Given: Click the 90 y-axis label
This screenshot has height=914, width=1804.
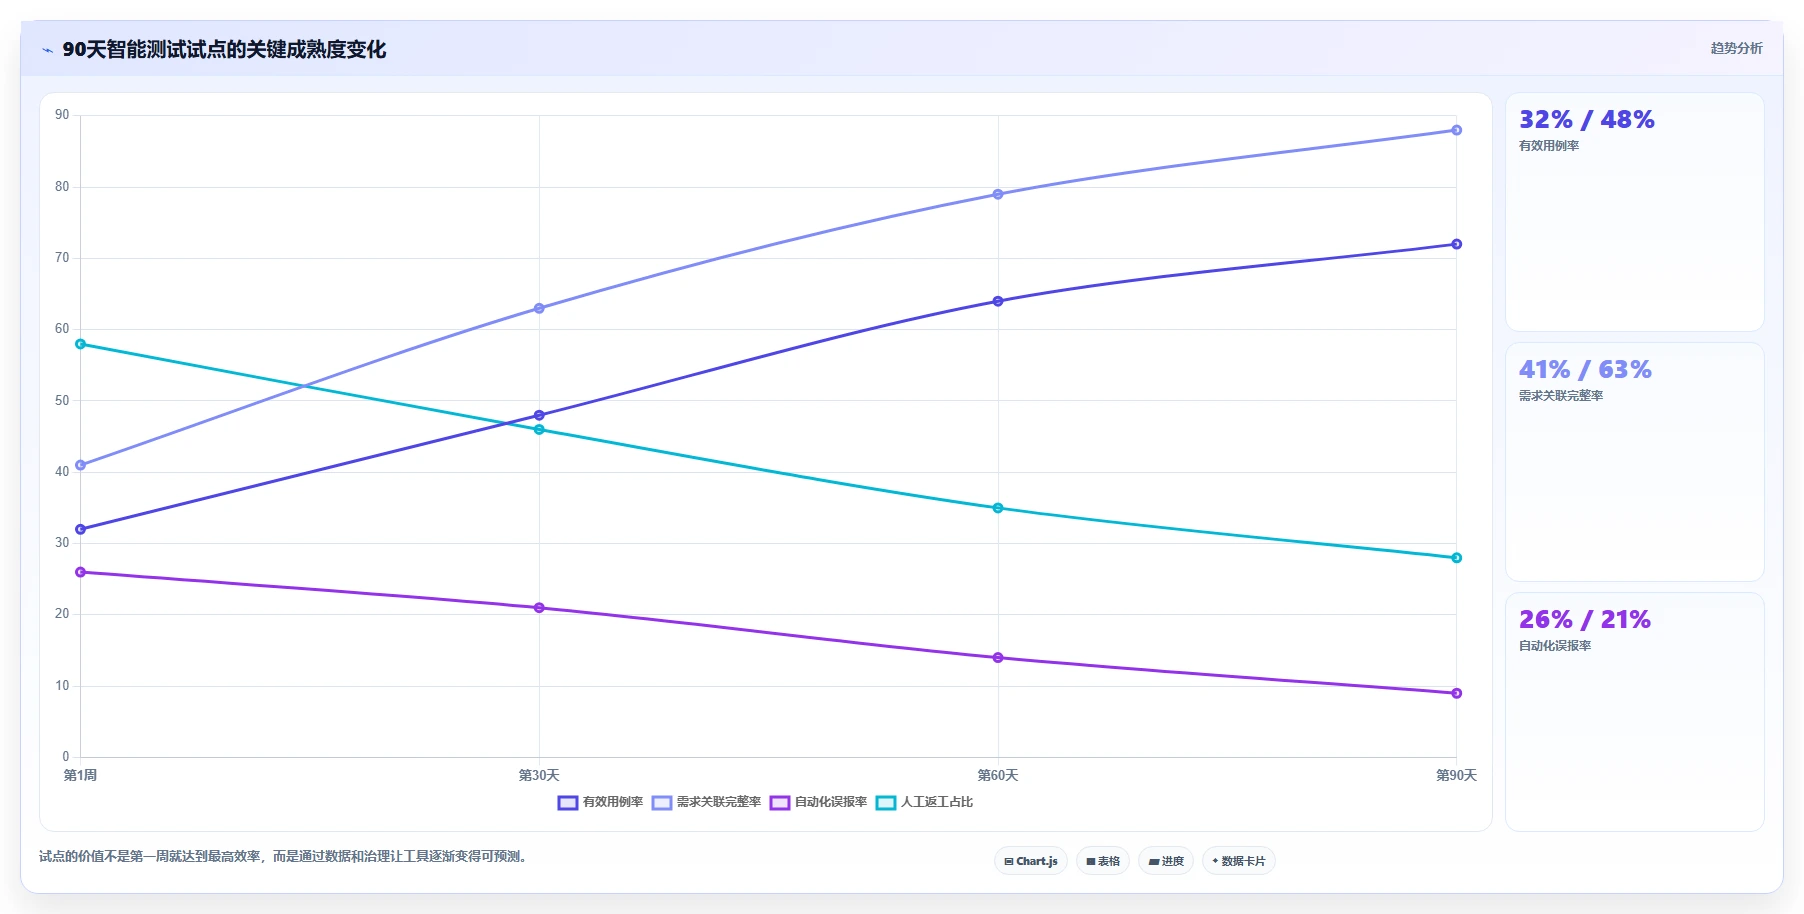Looking at the screenshot, I should 62,115.
